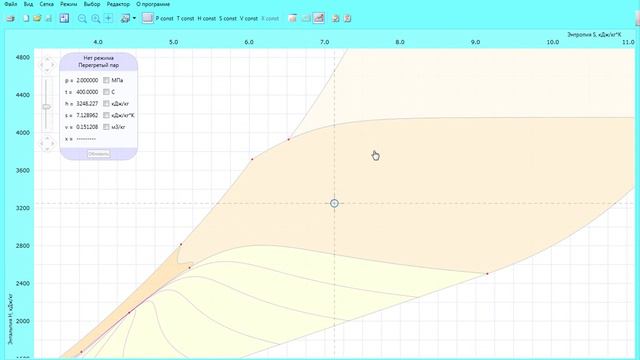Select the T const line mode
640x360 pixels.
pos(185,18)
